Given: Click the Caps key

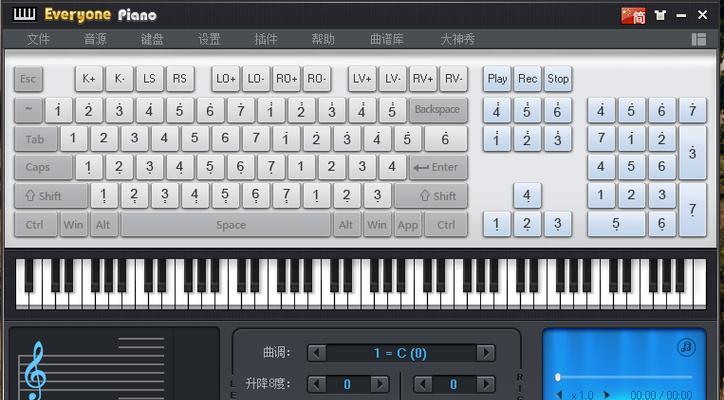Looking at the screenshot, I should click(x=43, y=167).
